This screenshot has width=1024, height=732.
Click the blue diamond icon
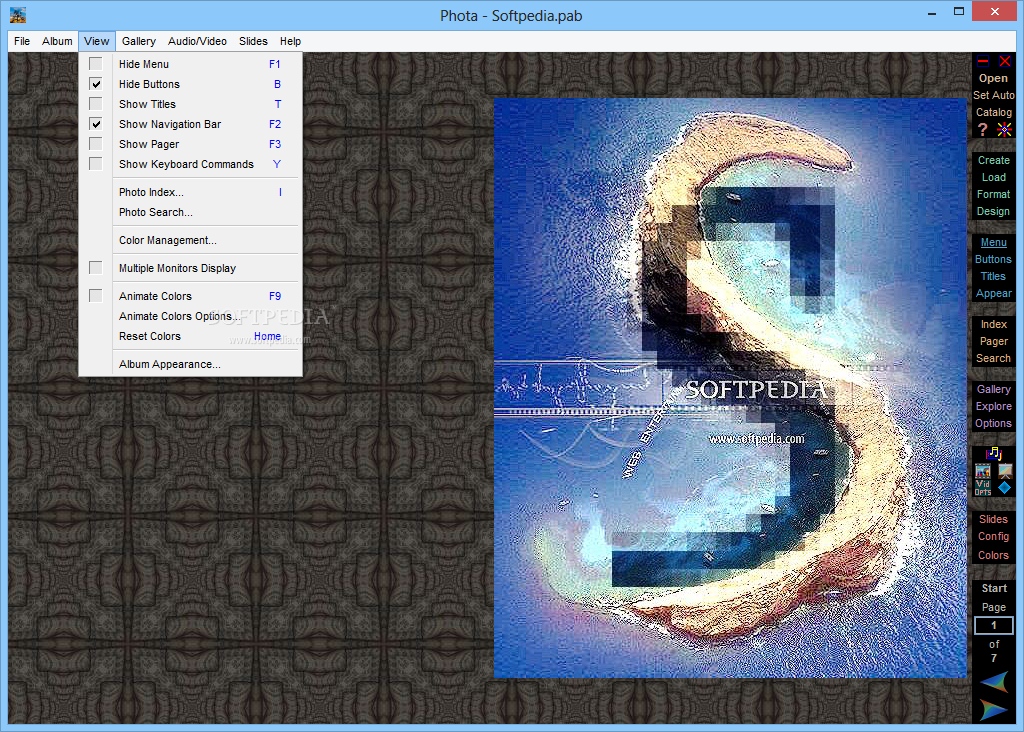[1004, 488]
